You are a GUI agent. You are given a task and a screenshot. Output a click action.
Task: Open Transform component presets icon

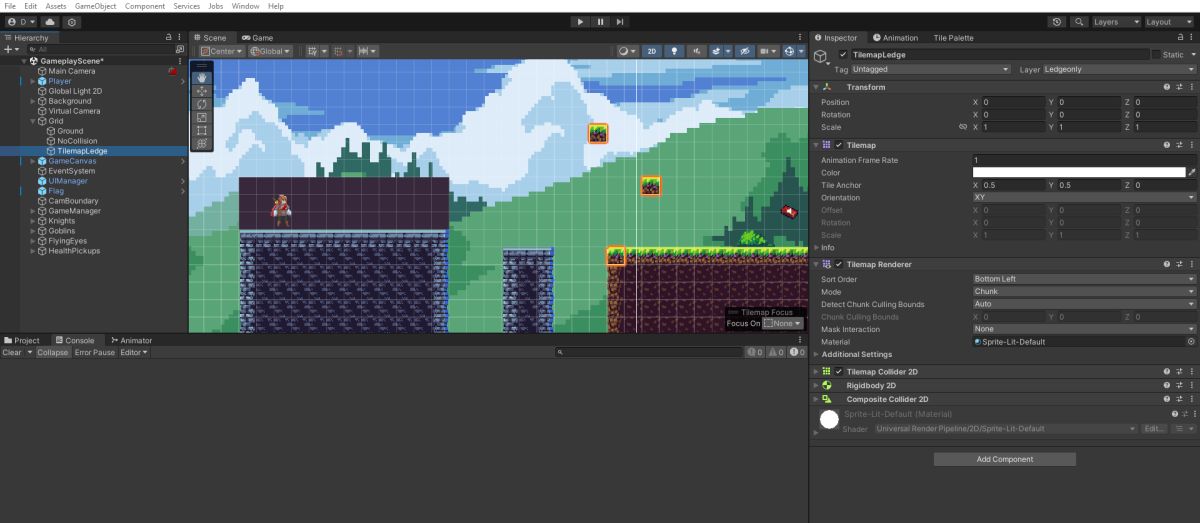1178,87
